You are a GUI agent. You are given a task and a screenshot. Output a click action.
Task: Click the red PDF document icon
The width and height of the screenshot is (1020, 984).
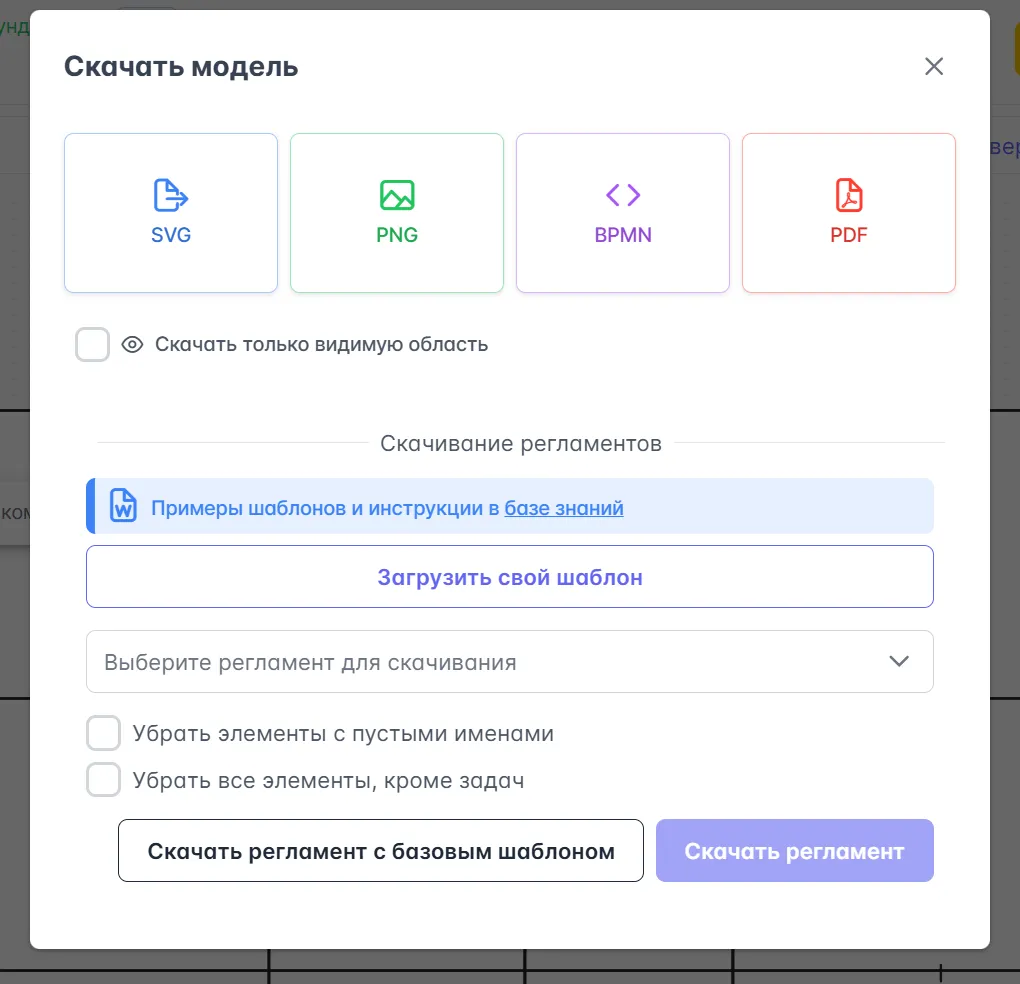coord(849,195)
